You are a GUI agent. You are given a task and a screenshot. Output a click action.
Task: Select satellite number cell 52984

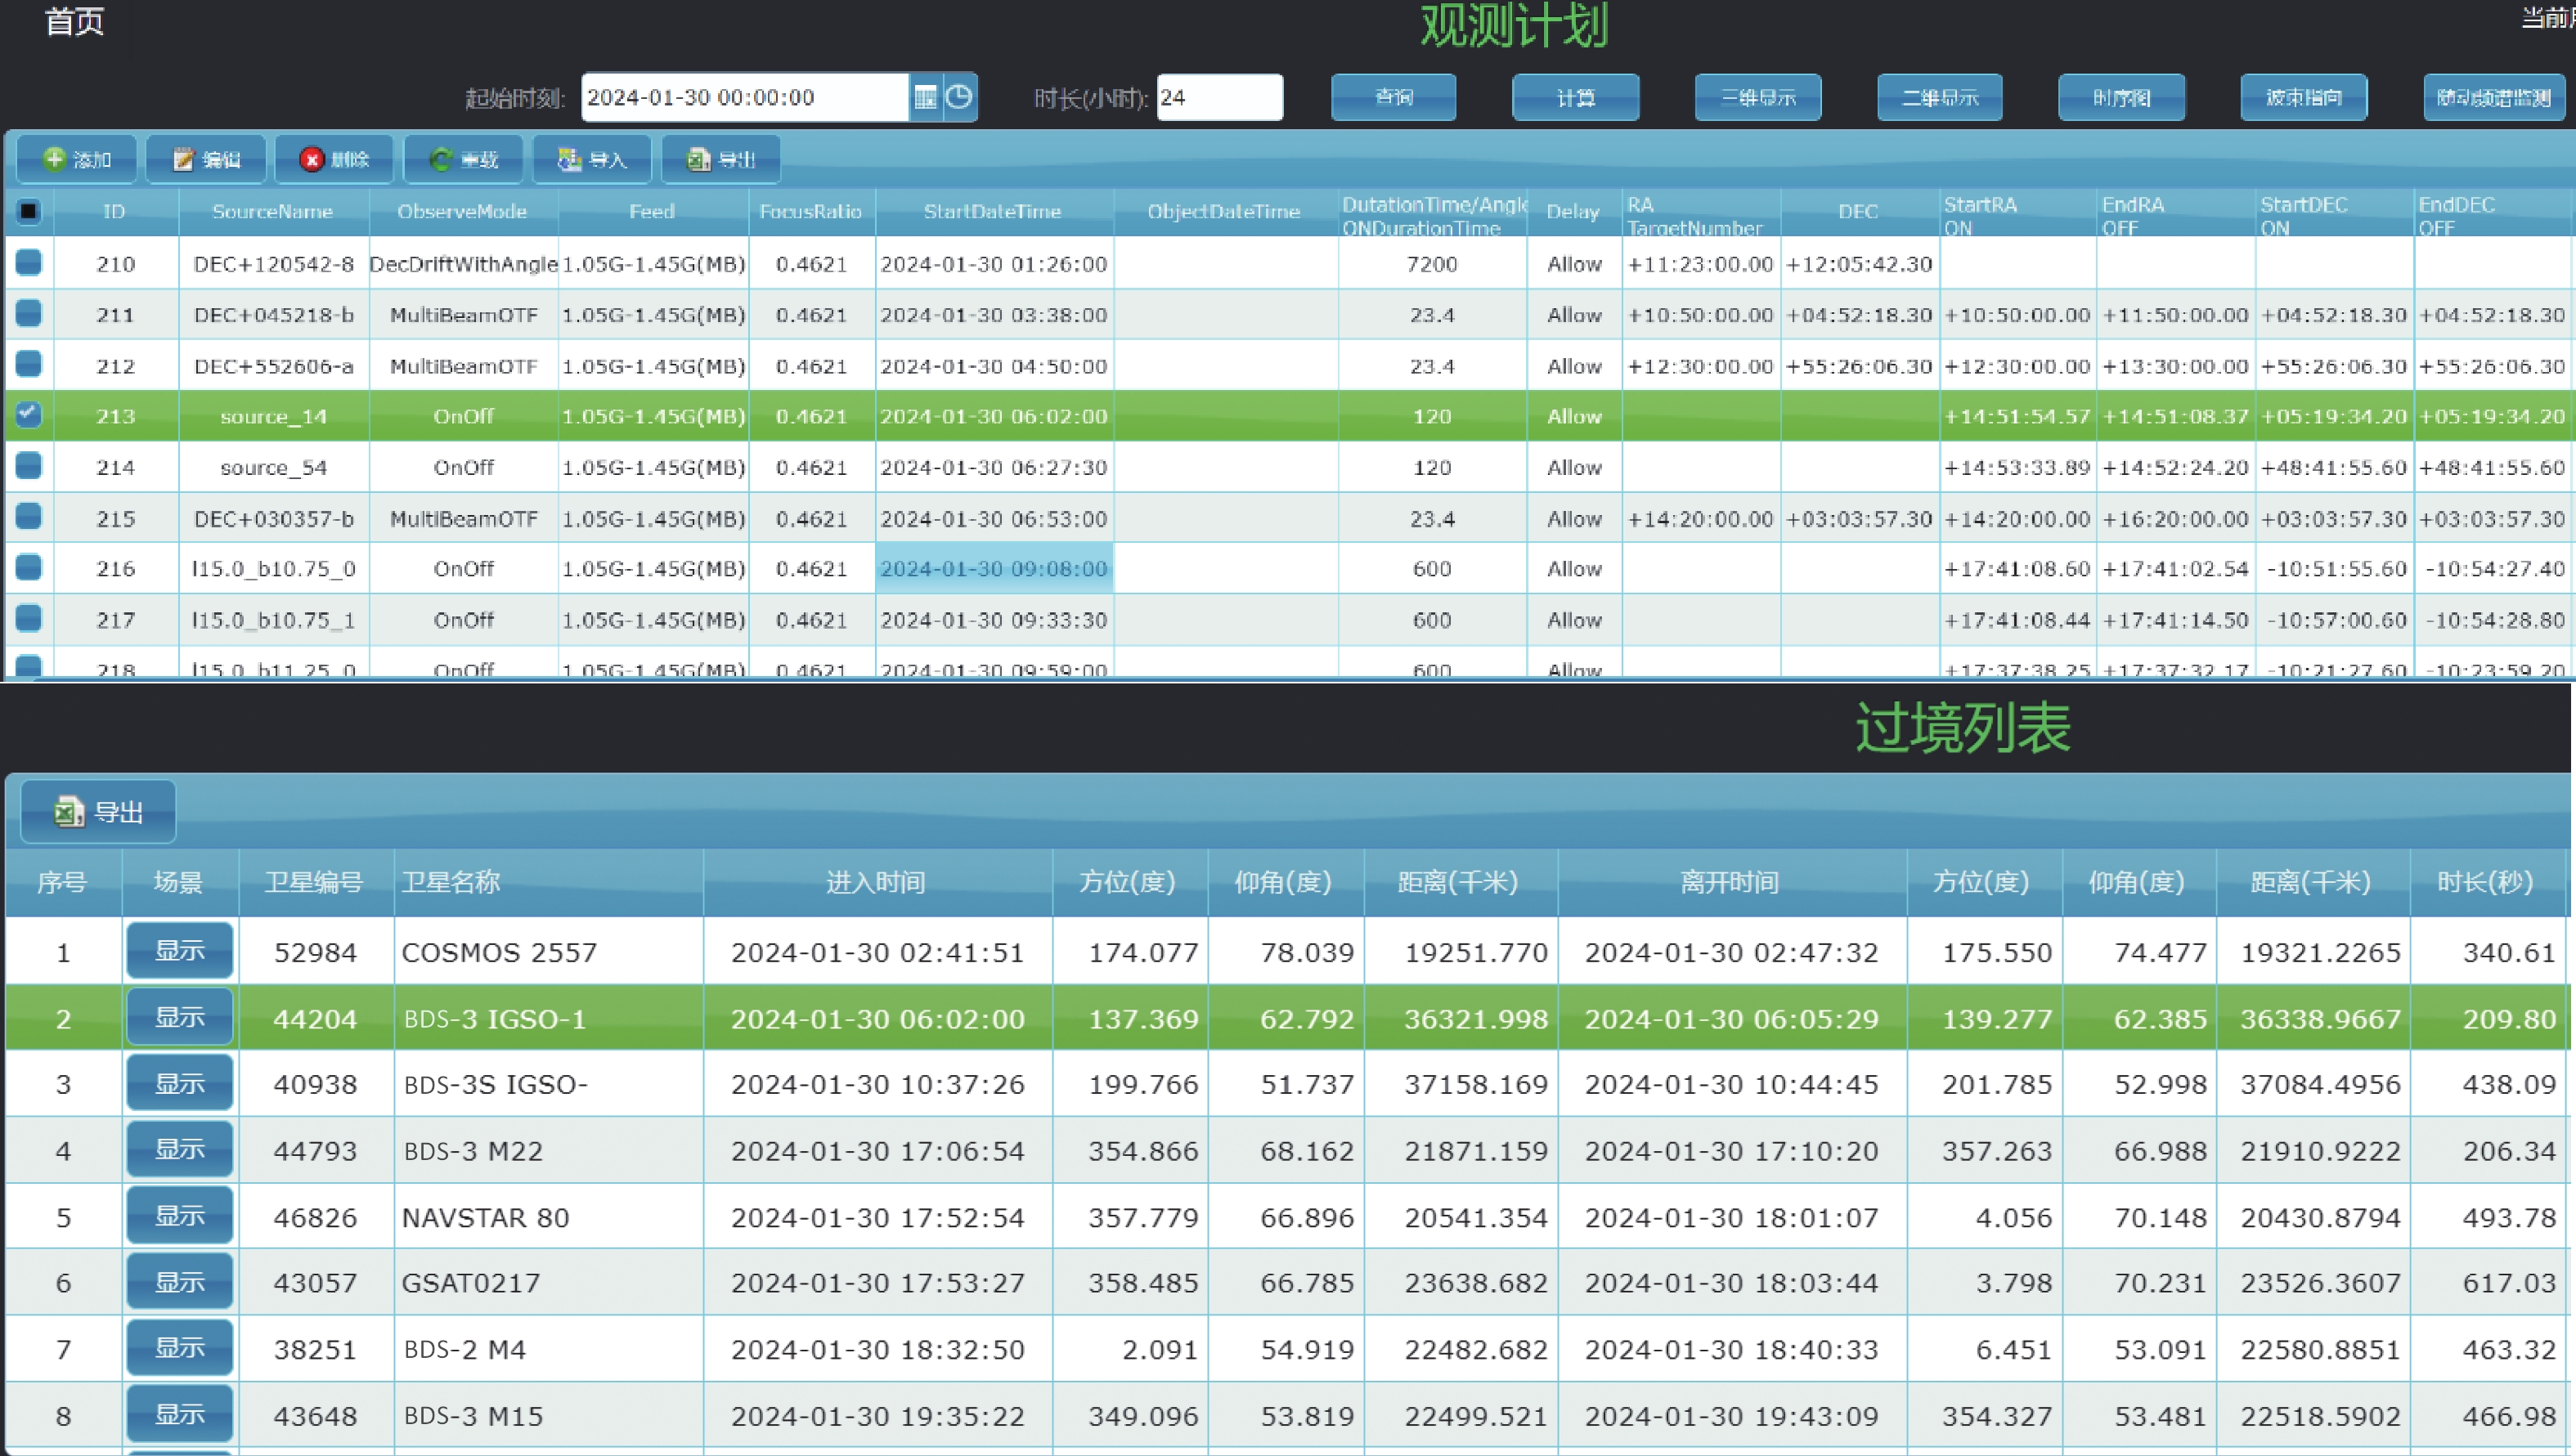click(315, 952)
